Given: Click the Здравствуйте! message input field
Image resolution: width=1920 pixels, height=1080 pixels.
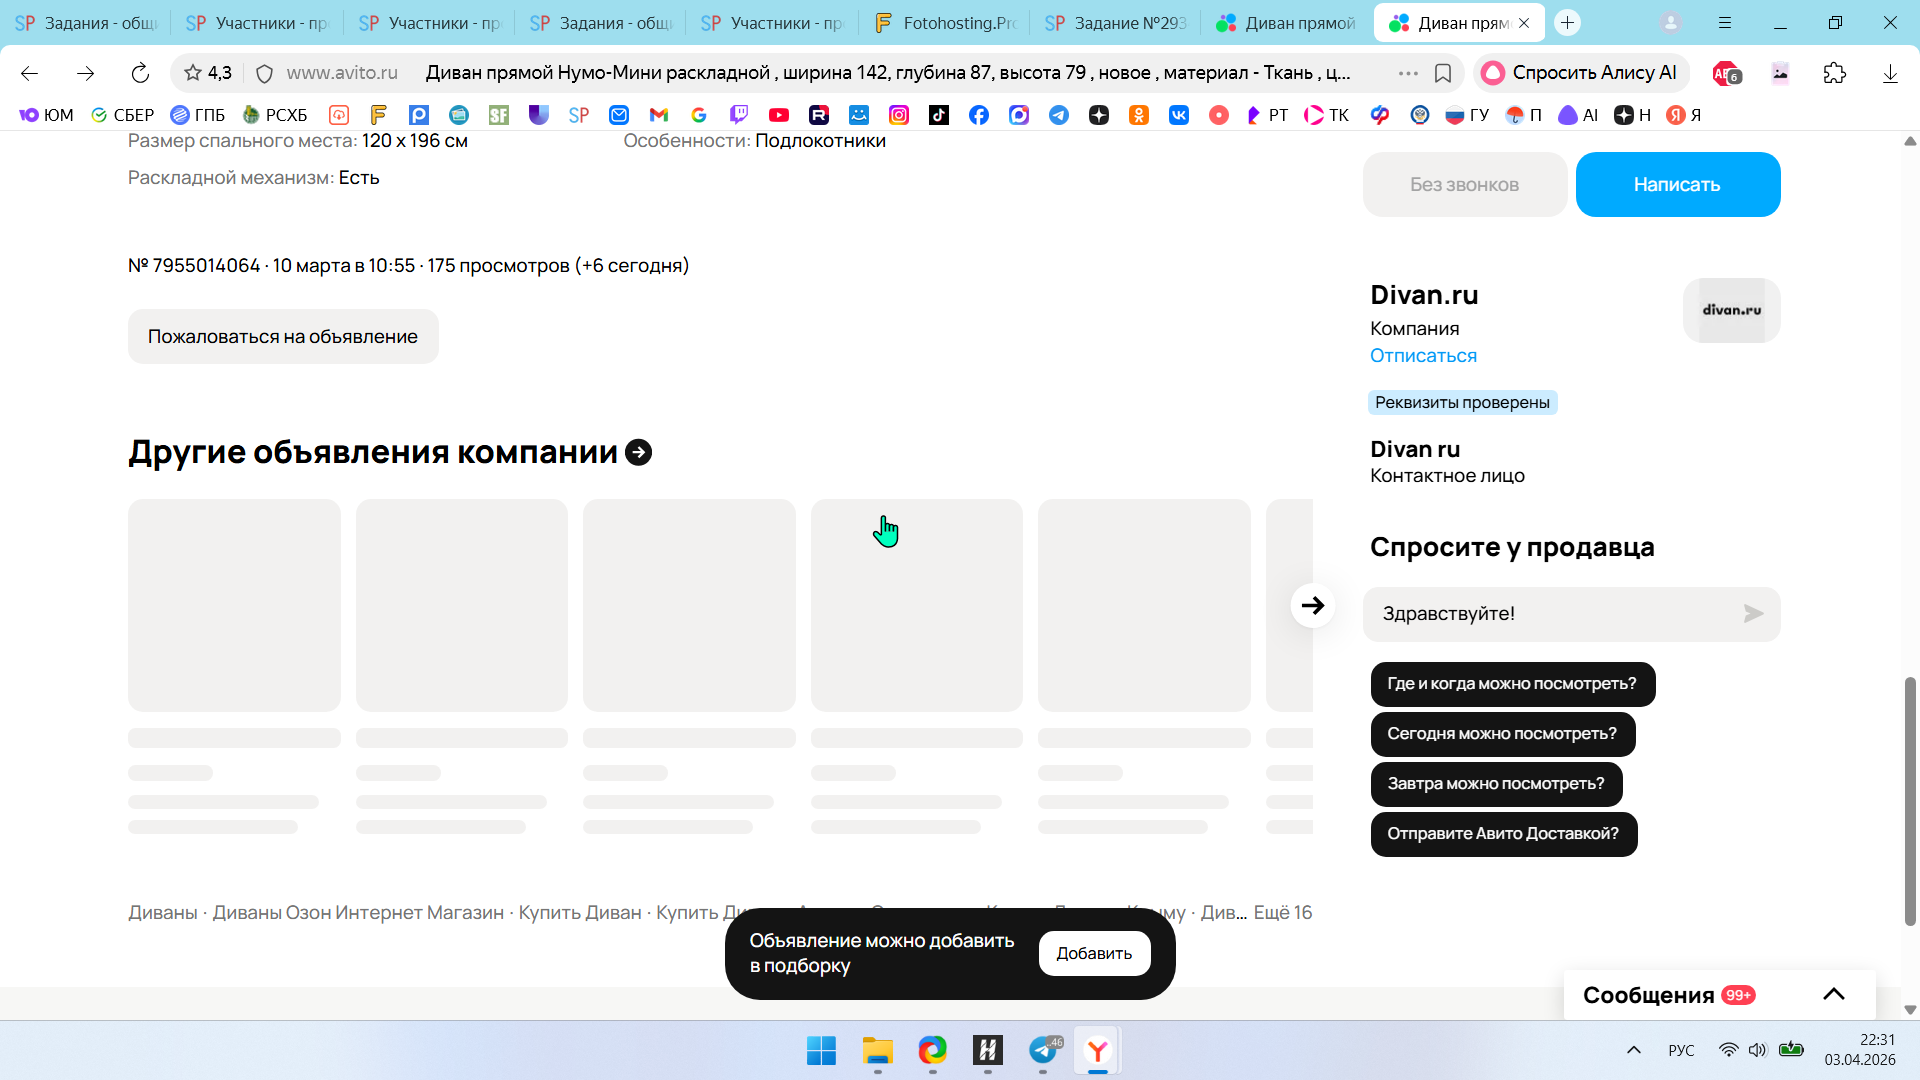Looking at the screenshot, I should [1550, 614].
